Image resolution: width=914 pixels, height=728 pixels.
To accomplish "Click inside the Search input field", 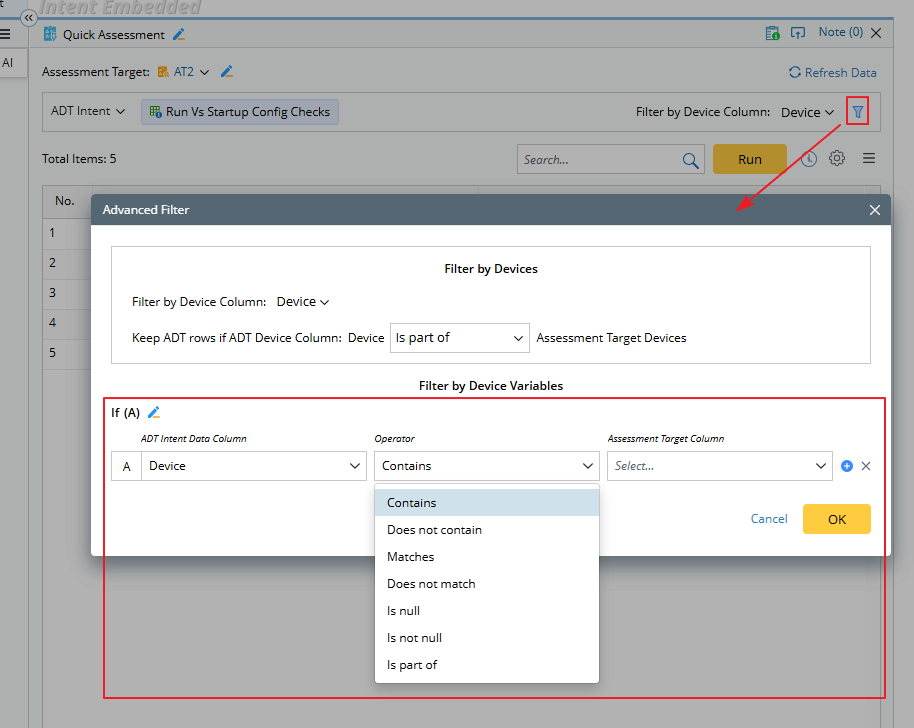I will pos(598,160).
